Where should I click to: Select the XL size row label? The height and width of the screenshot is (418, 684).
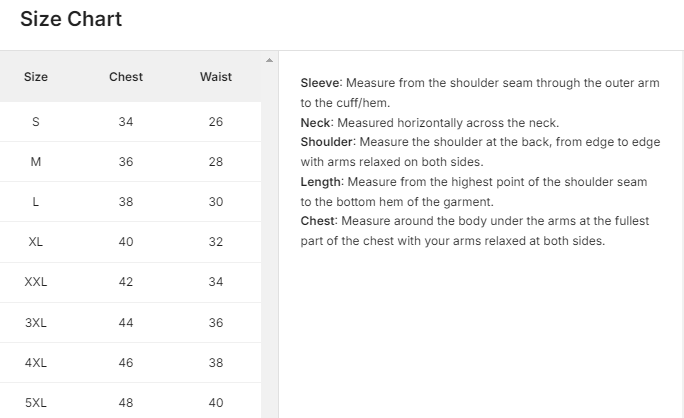click(36, 242)
